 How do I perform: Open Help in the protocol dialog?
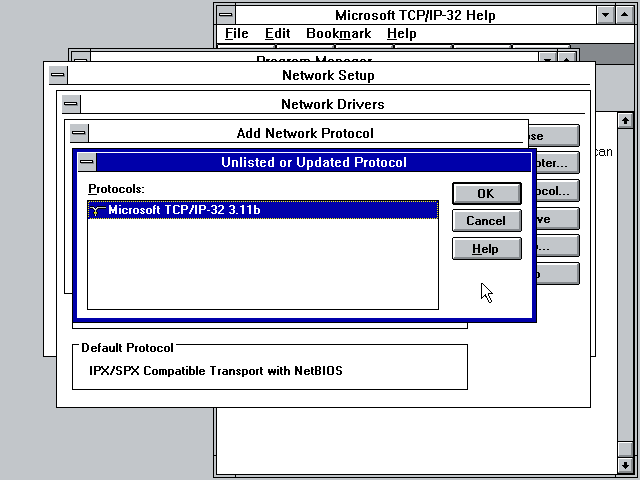coord(487,249)
